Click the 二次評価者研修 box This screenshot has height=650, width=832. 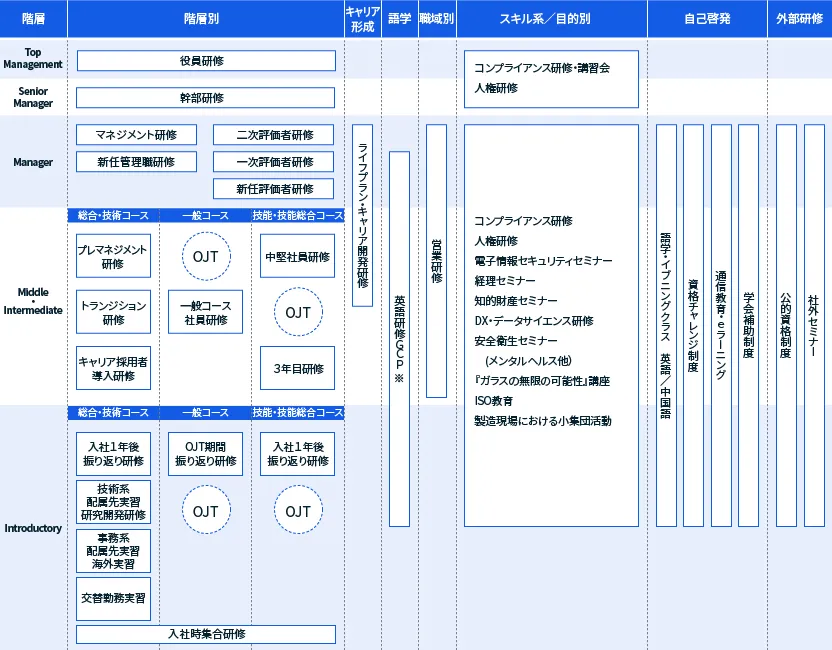(273, 135)
